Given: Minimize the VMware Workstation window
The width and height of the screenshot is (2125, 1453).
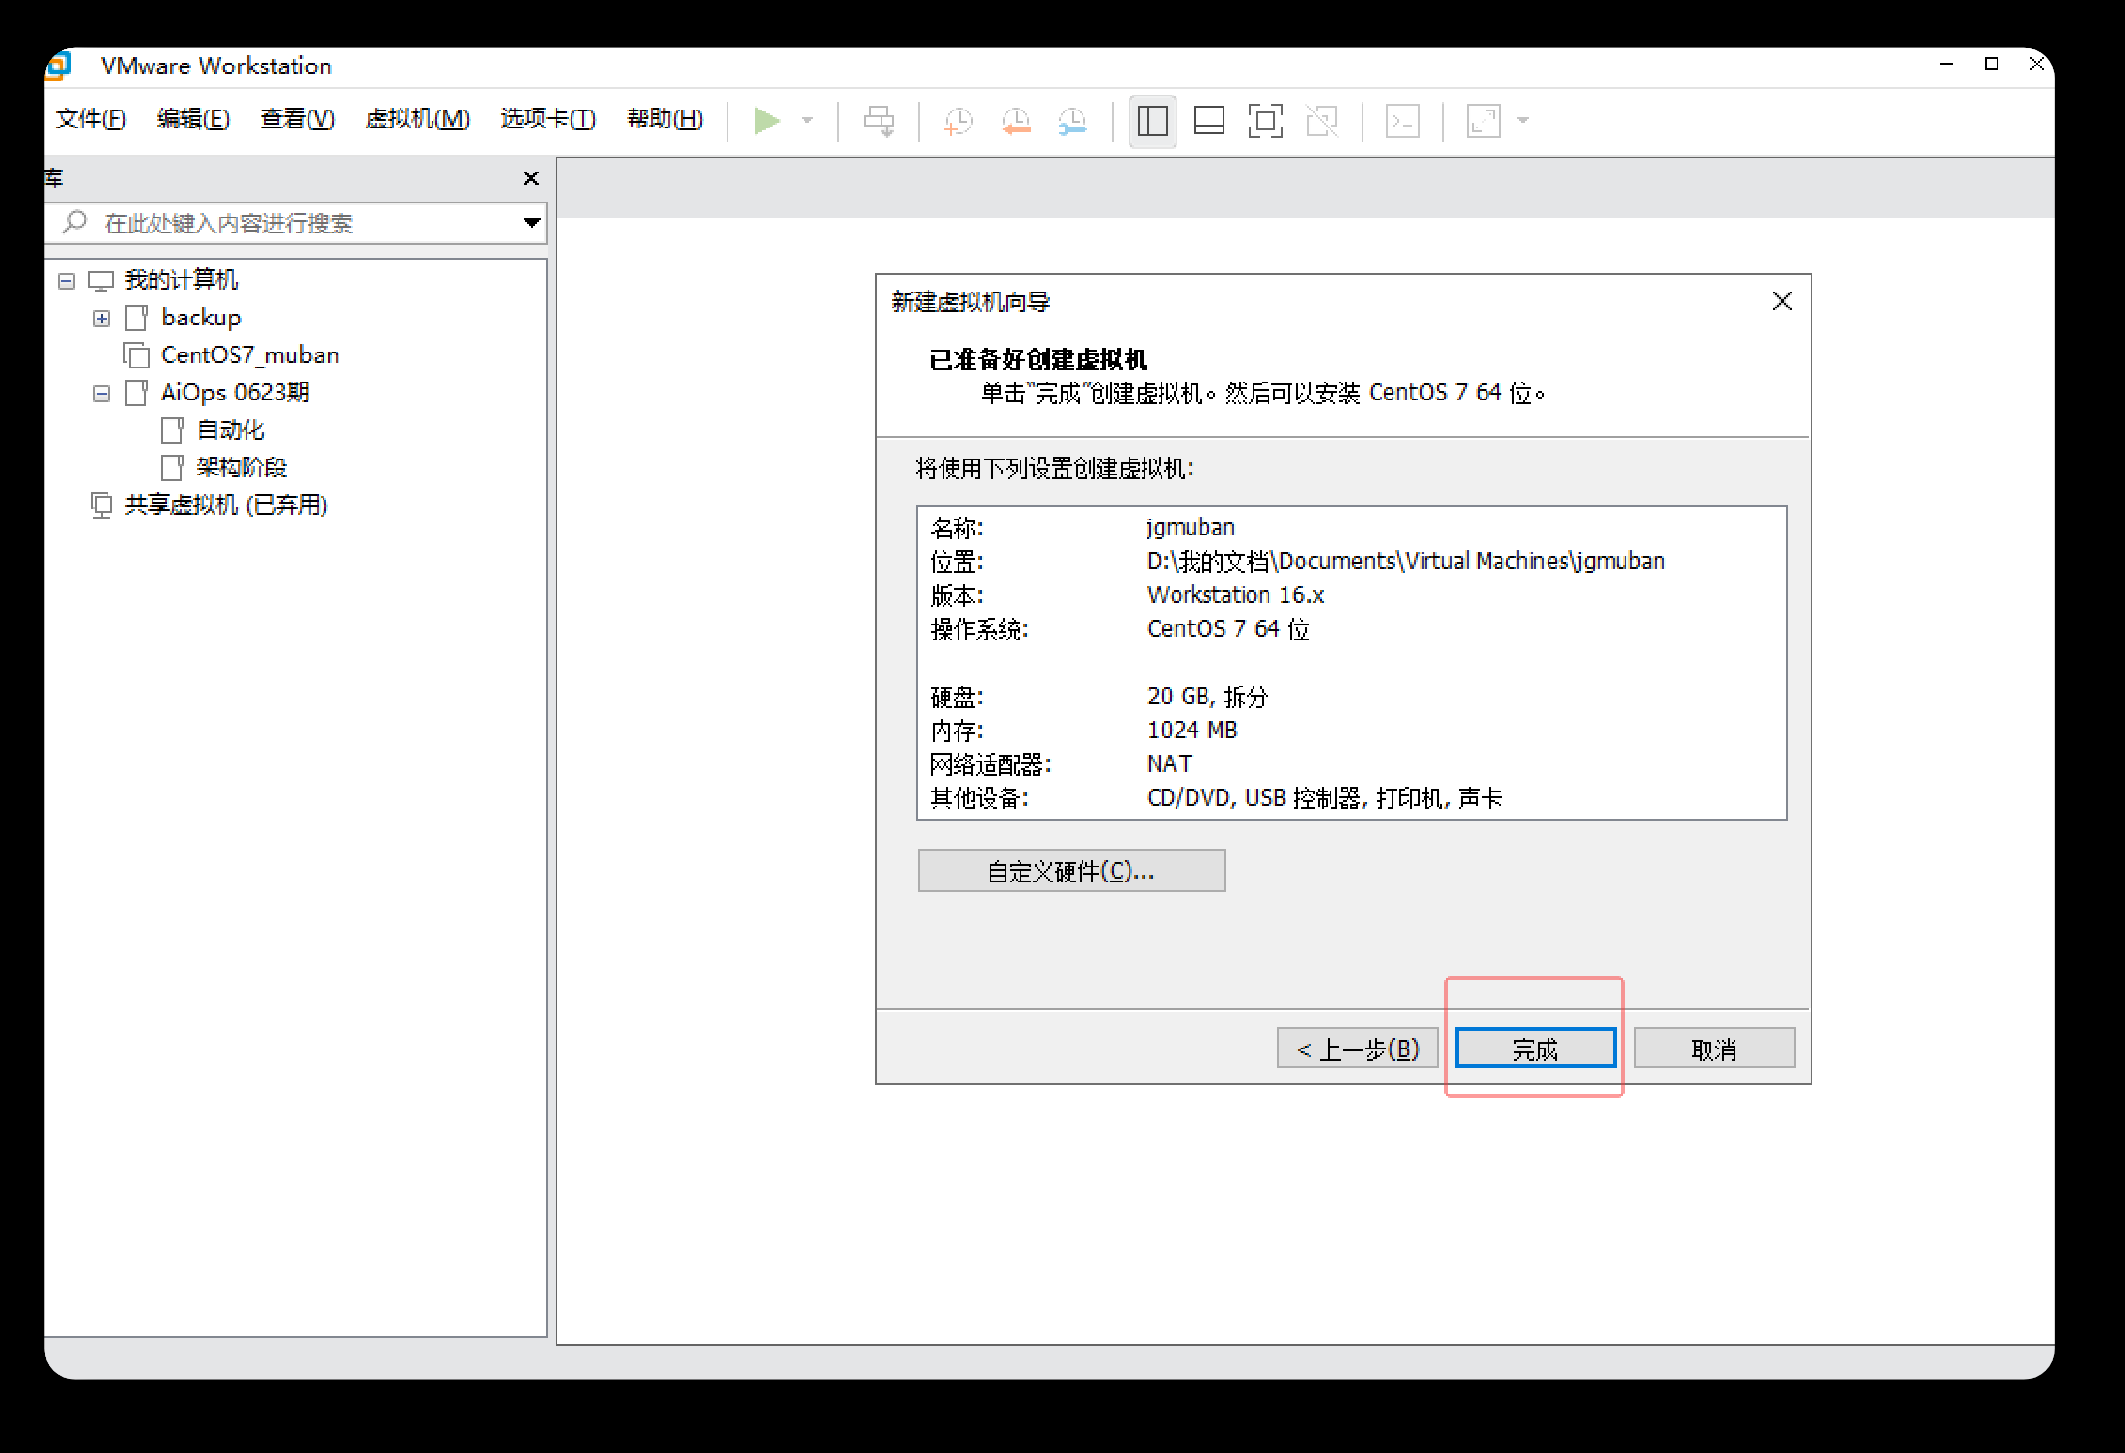Looking at the screenshot, I should pyautogui.click(x=1946, y=64).
